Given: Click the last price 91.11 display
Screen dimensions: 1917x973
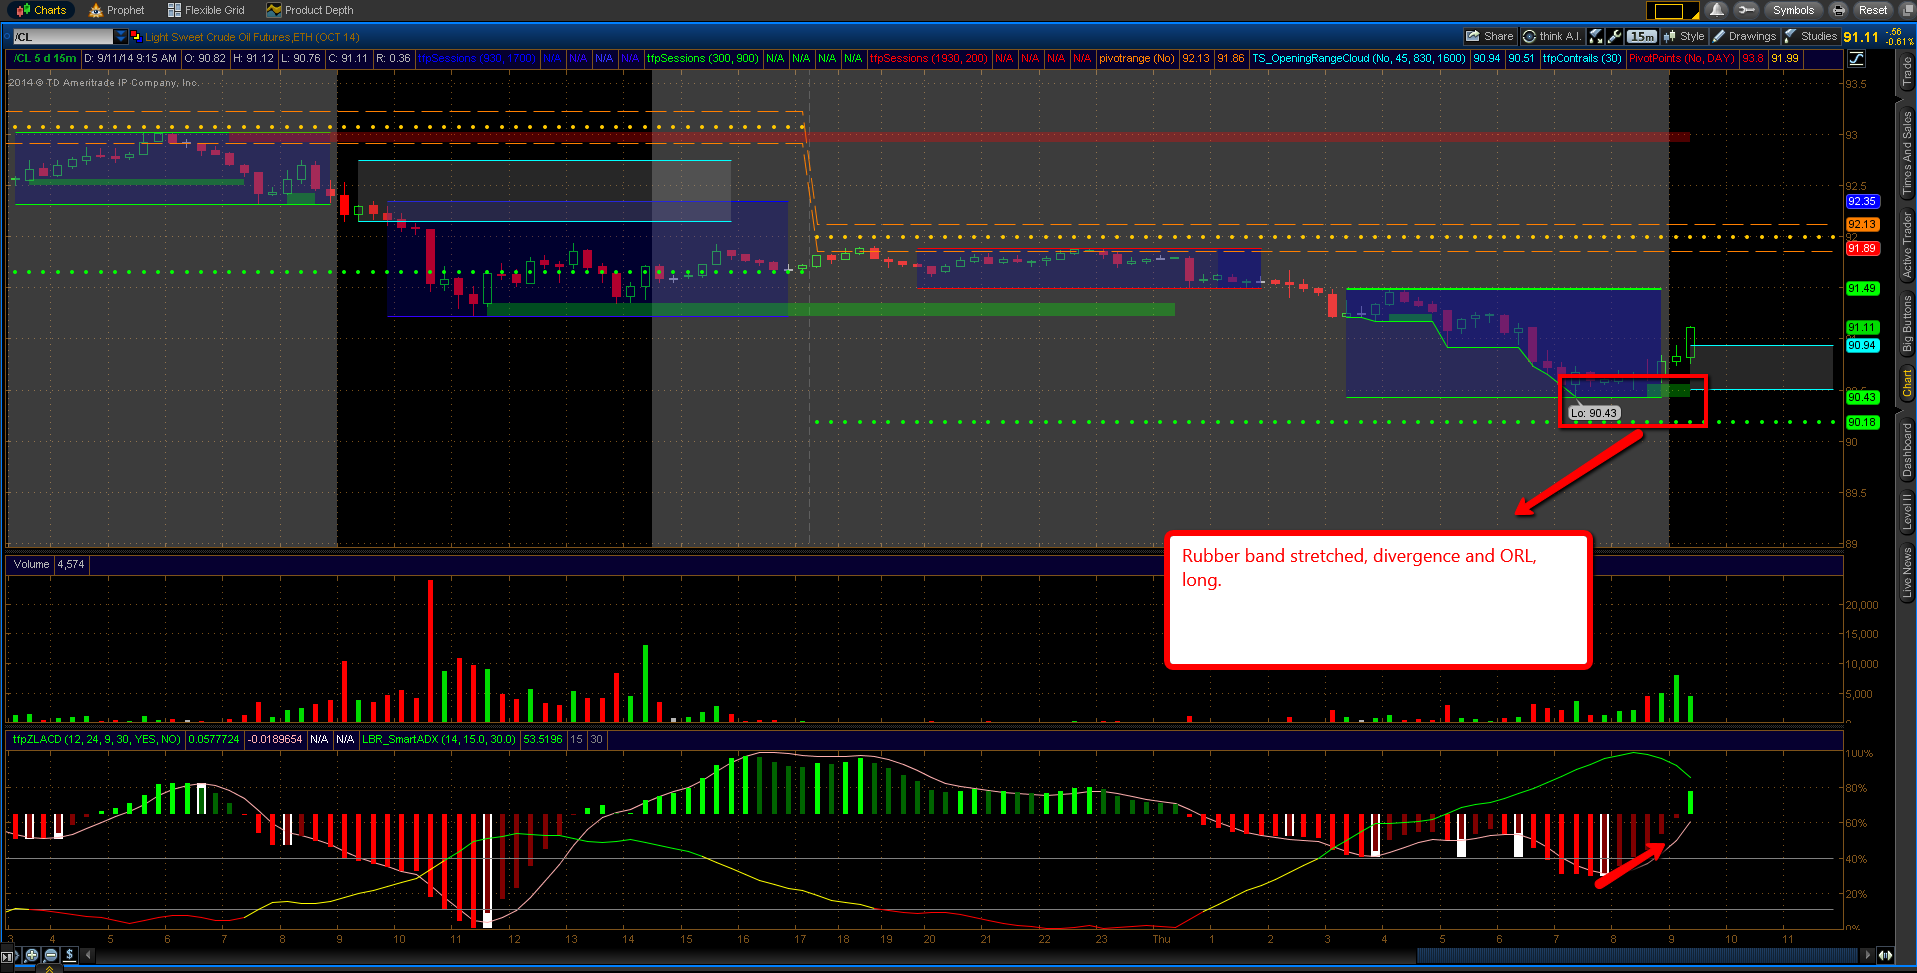Looking at the screenshot, I should click(1861, 37).
